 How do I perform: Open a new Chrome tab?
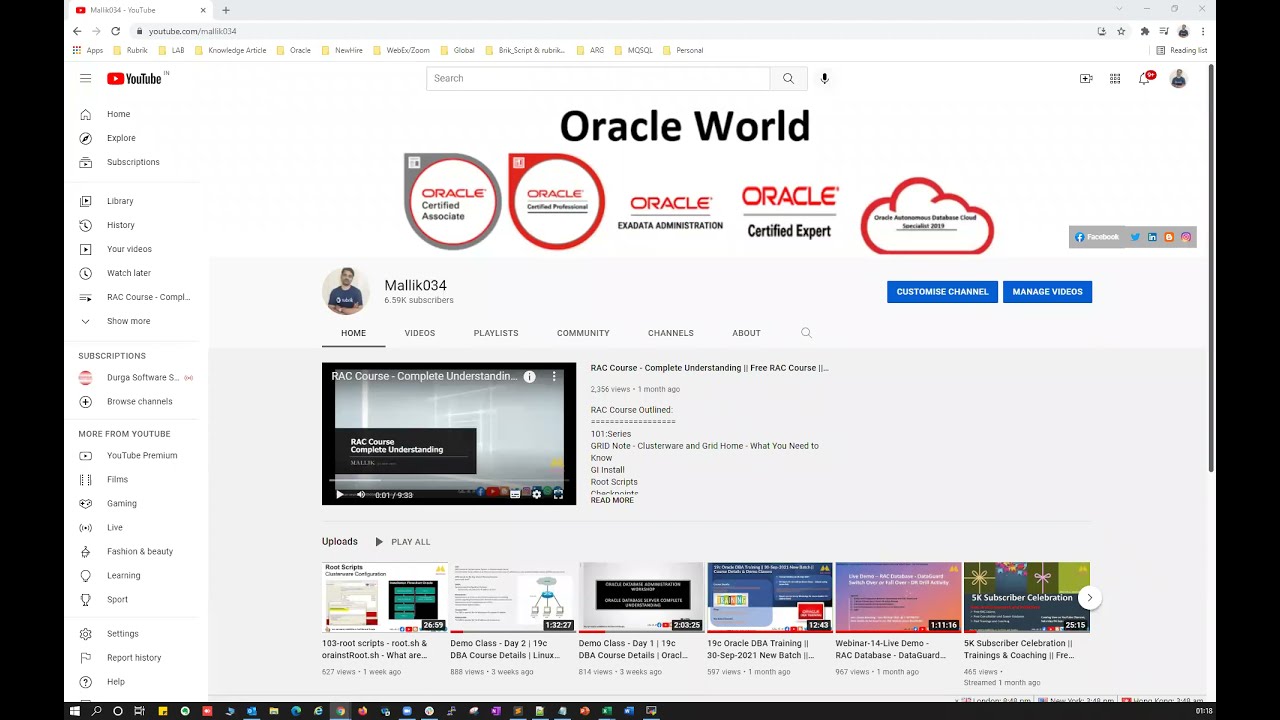point(226,10)
